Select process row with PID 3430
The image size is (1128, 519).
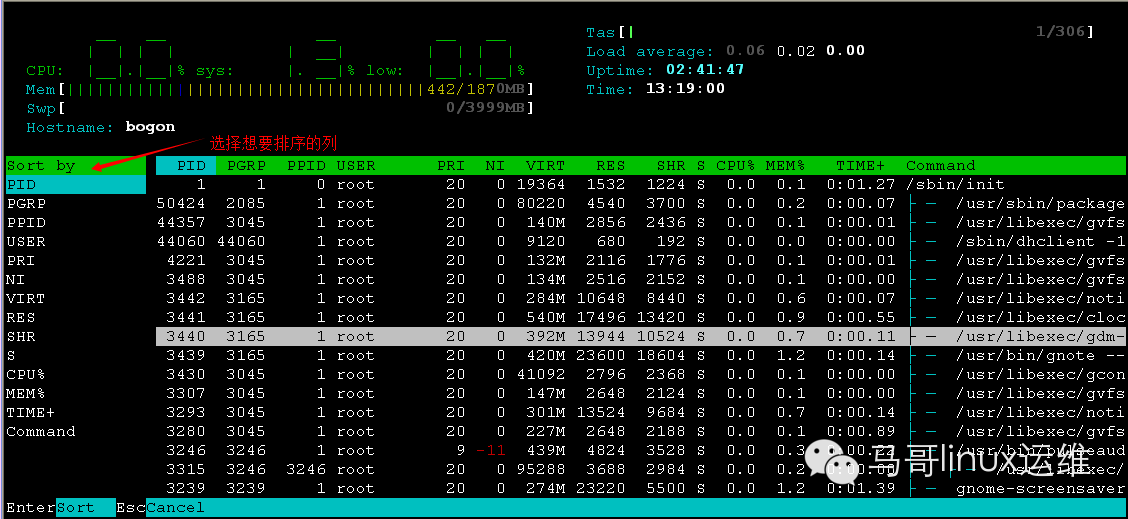(641, 374)
